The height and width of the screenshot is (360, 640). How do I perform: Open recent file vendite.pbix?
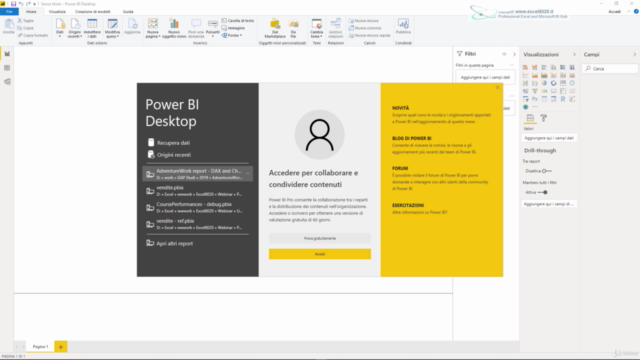198,191
